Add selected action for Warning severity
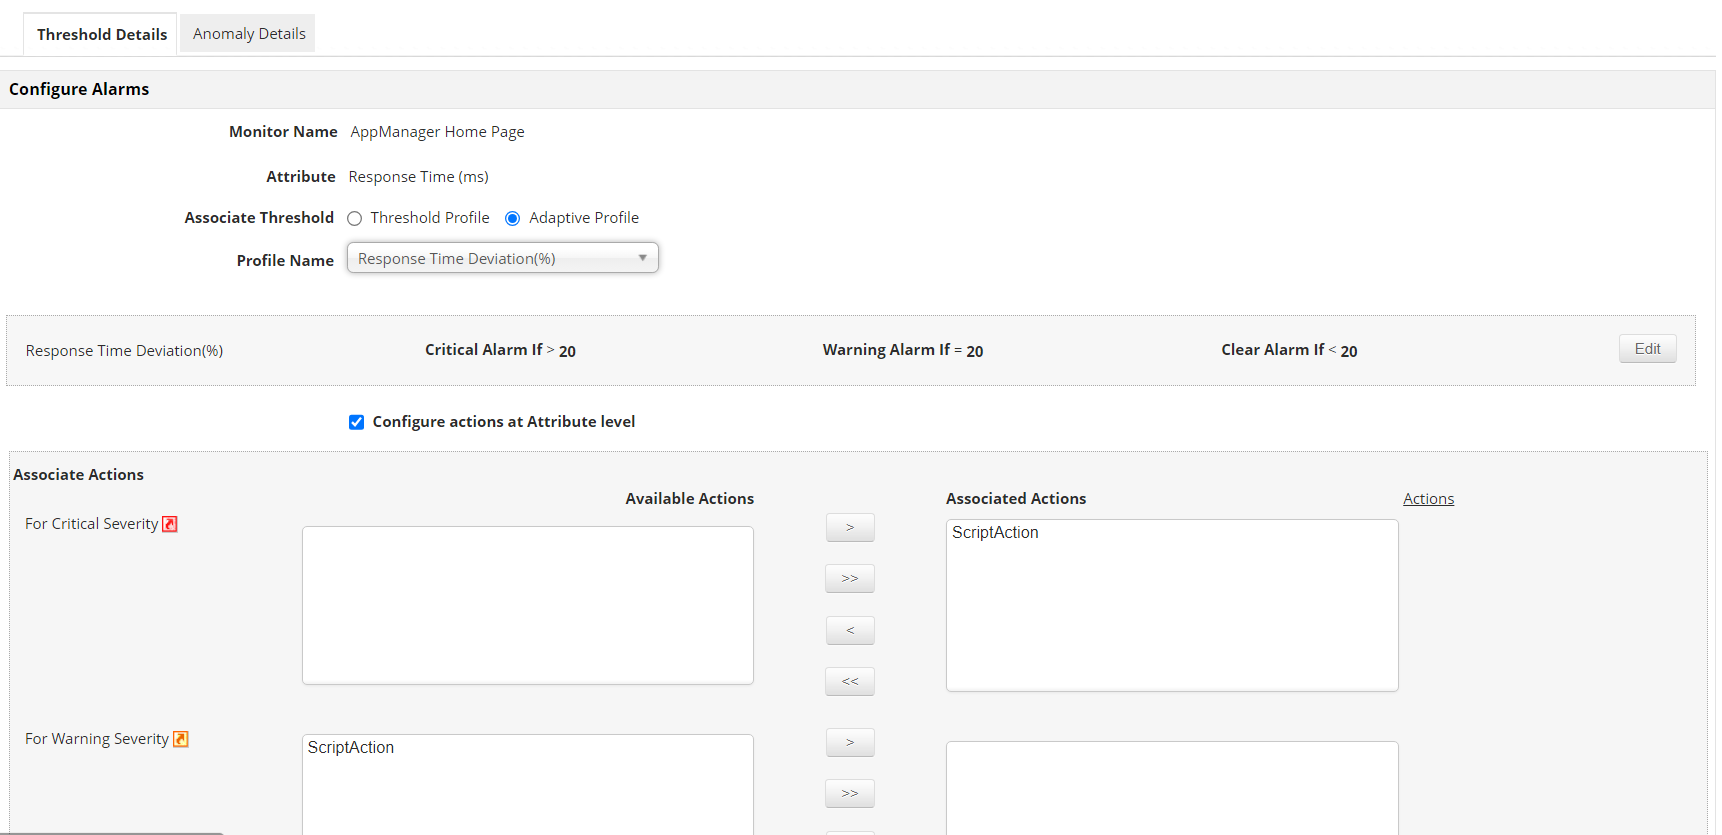 click(850, 743)
